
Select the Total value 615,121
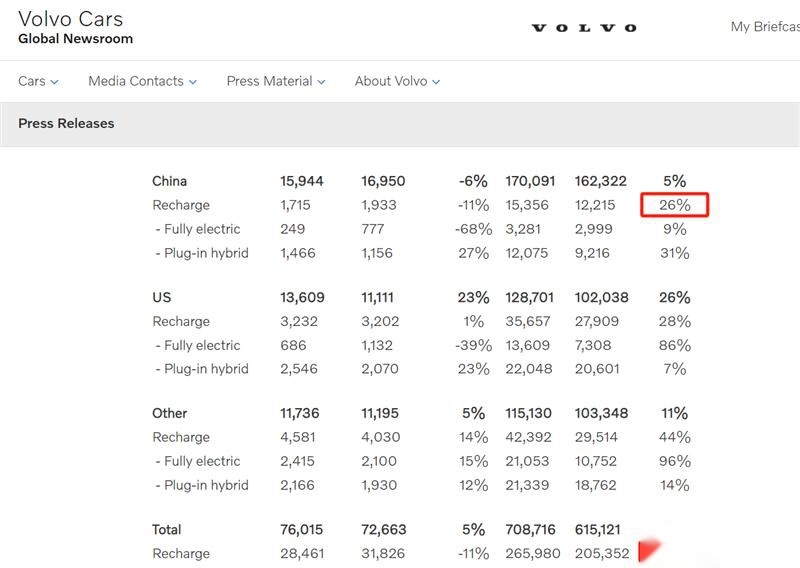coord(597,530)
